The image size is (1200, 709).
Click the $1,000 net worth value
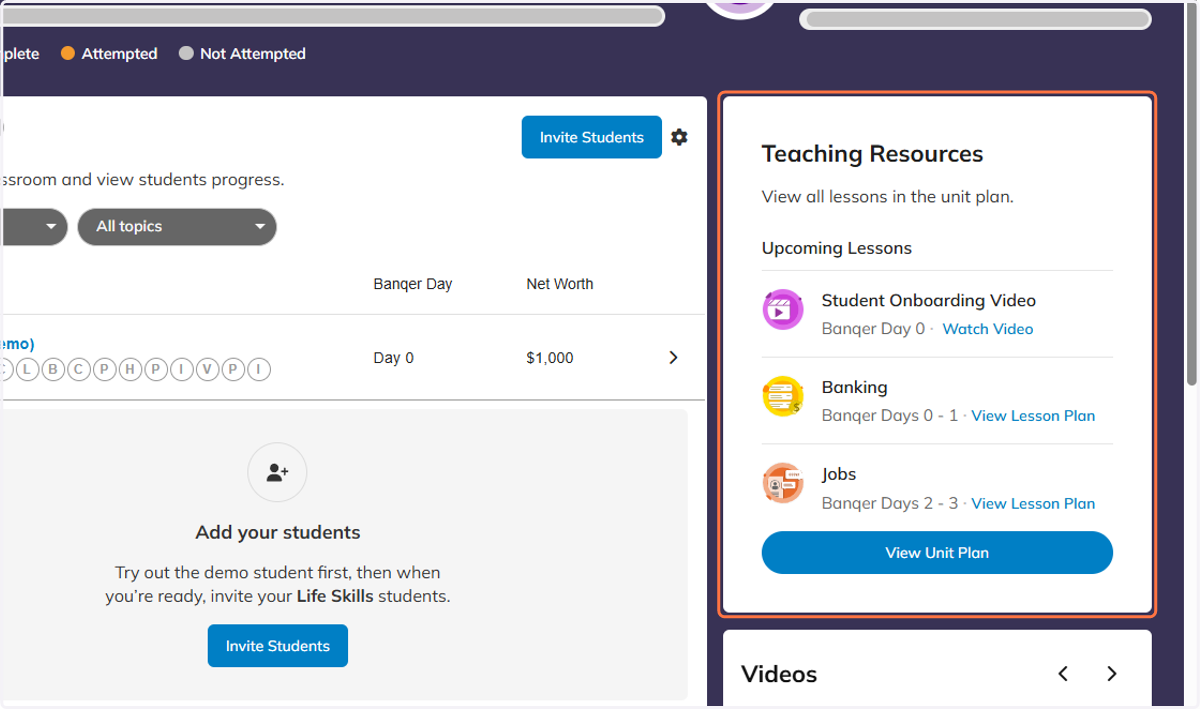(550, 358)
